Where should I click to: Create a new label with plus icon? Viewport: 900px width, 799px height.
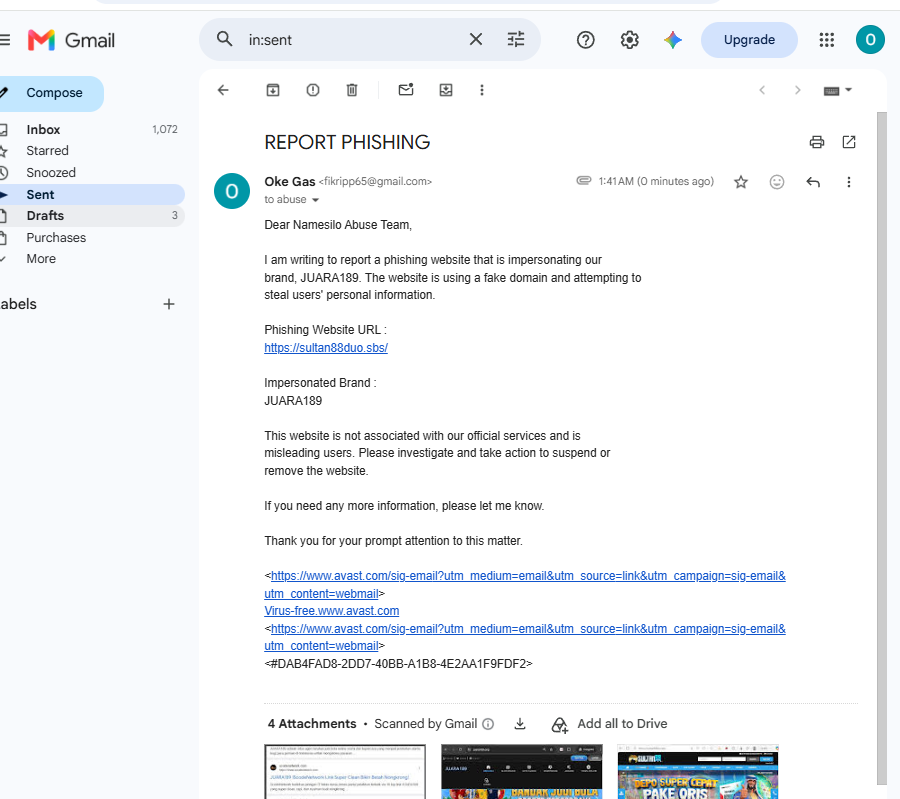click(169, 304)
